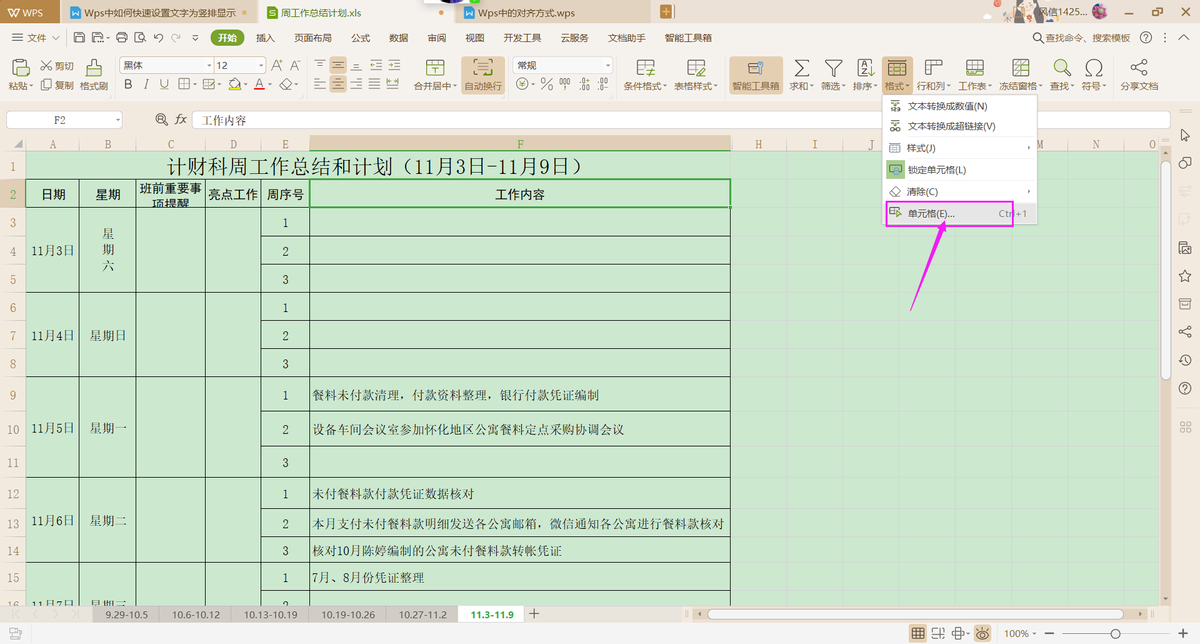Click the AutoSum (求和) sigma icon
Viewport: 1200px width, 644px height.
tap(801, 68)
